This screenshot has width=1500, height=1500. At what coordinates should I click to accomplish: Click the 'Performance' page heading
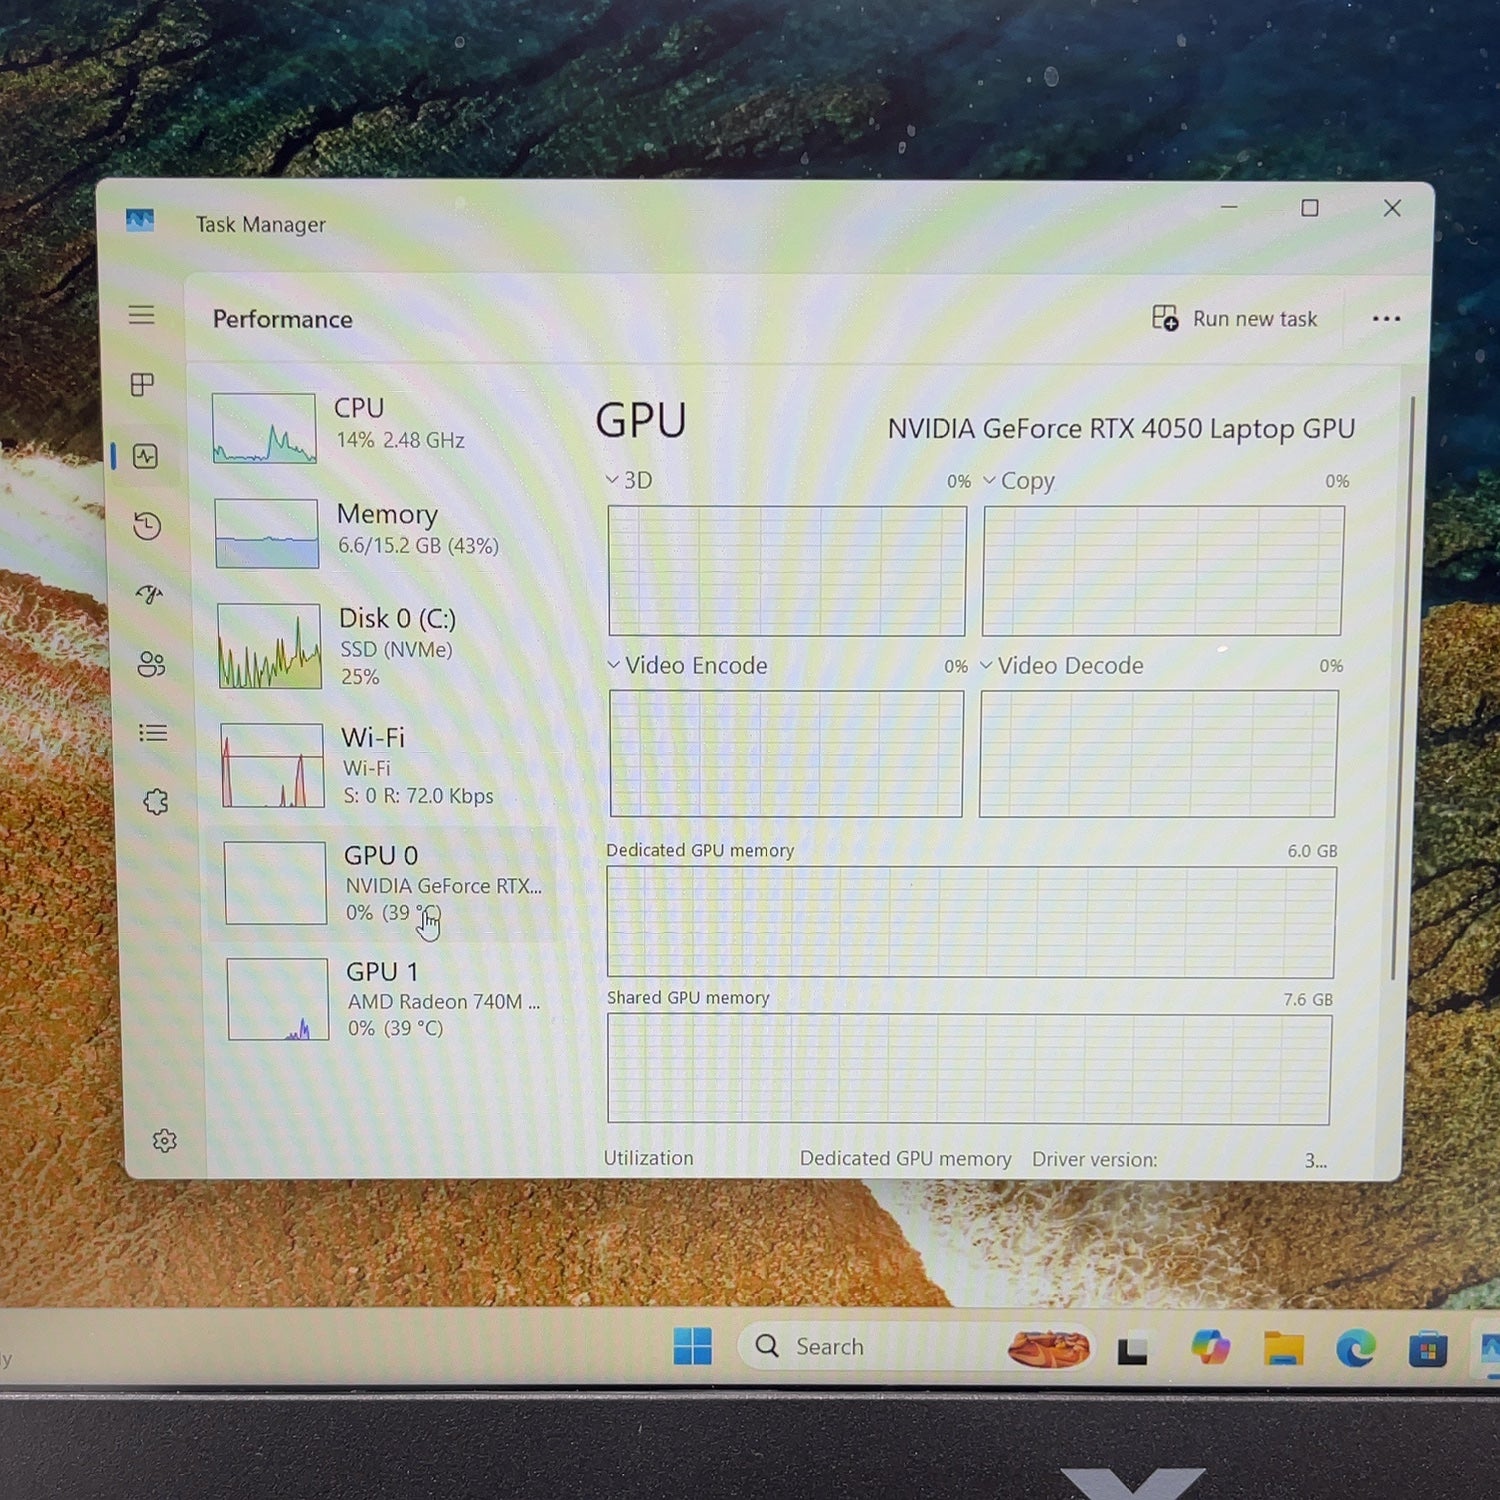pos(283,319)
